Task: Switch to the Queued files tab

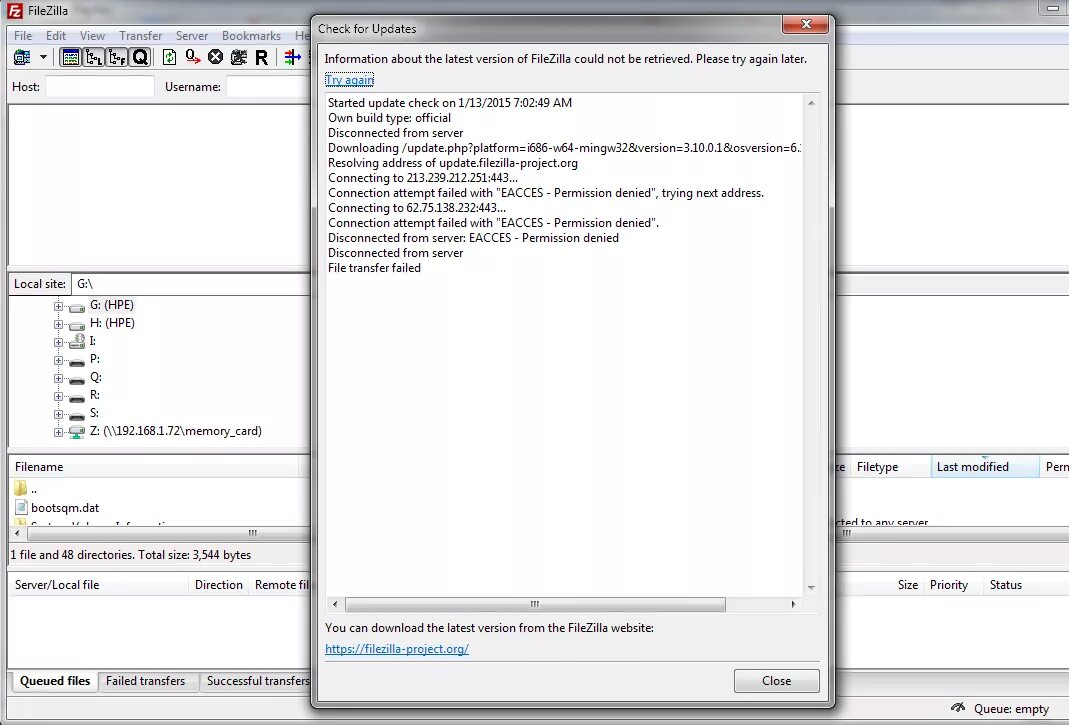Action: [x=55, y=681]
